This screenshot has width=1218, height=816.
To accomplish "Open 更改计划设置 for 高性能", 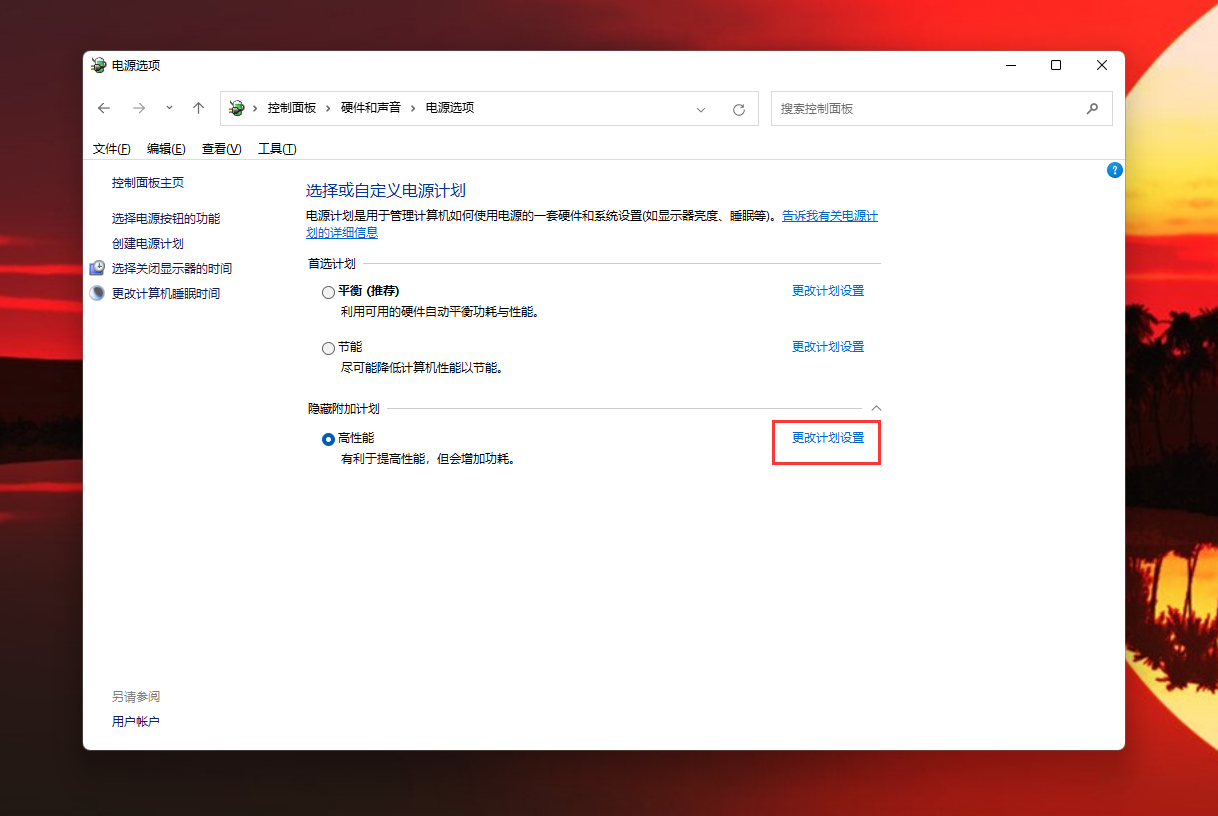I will pyautogui.click(x=827, y=442).
